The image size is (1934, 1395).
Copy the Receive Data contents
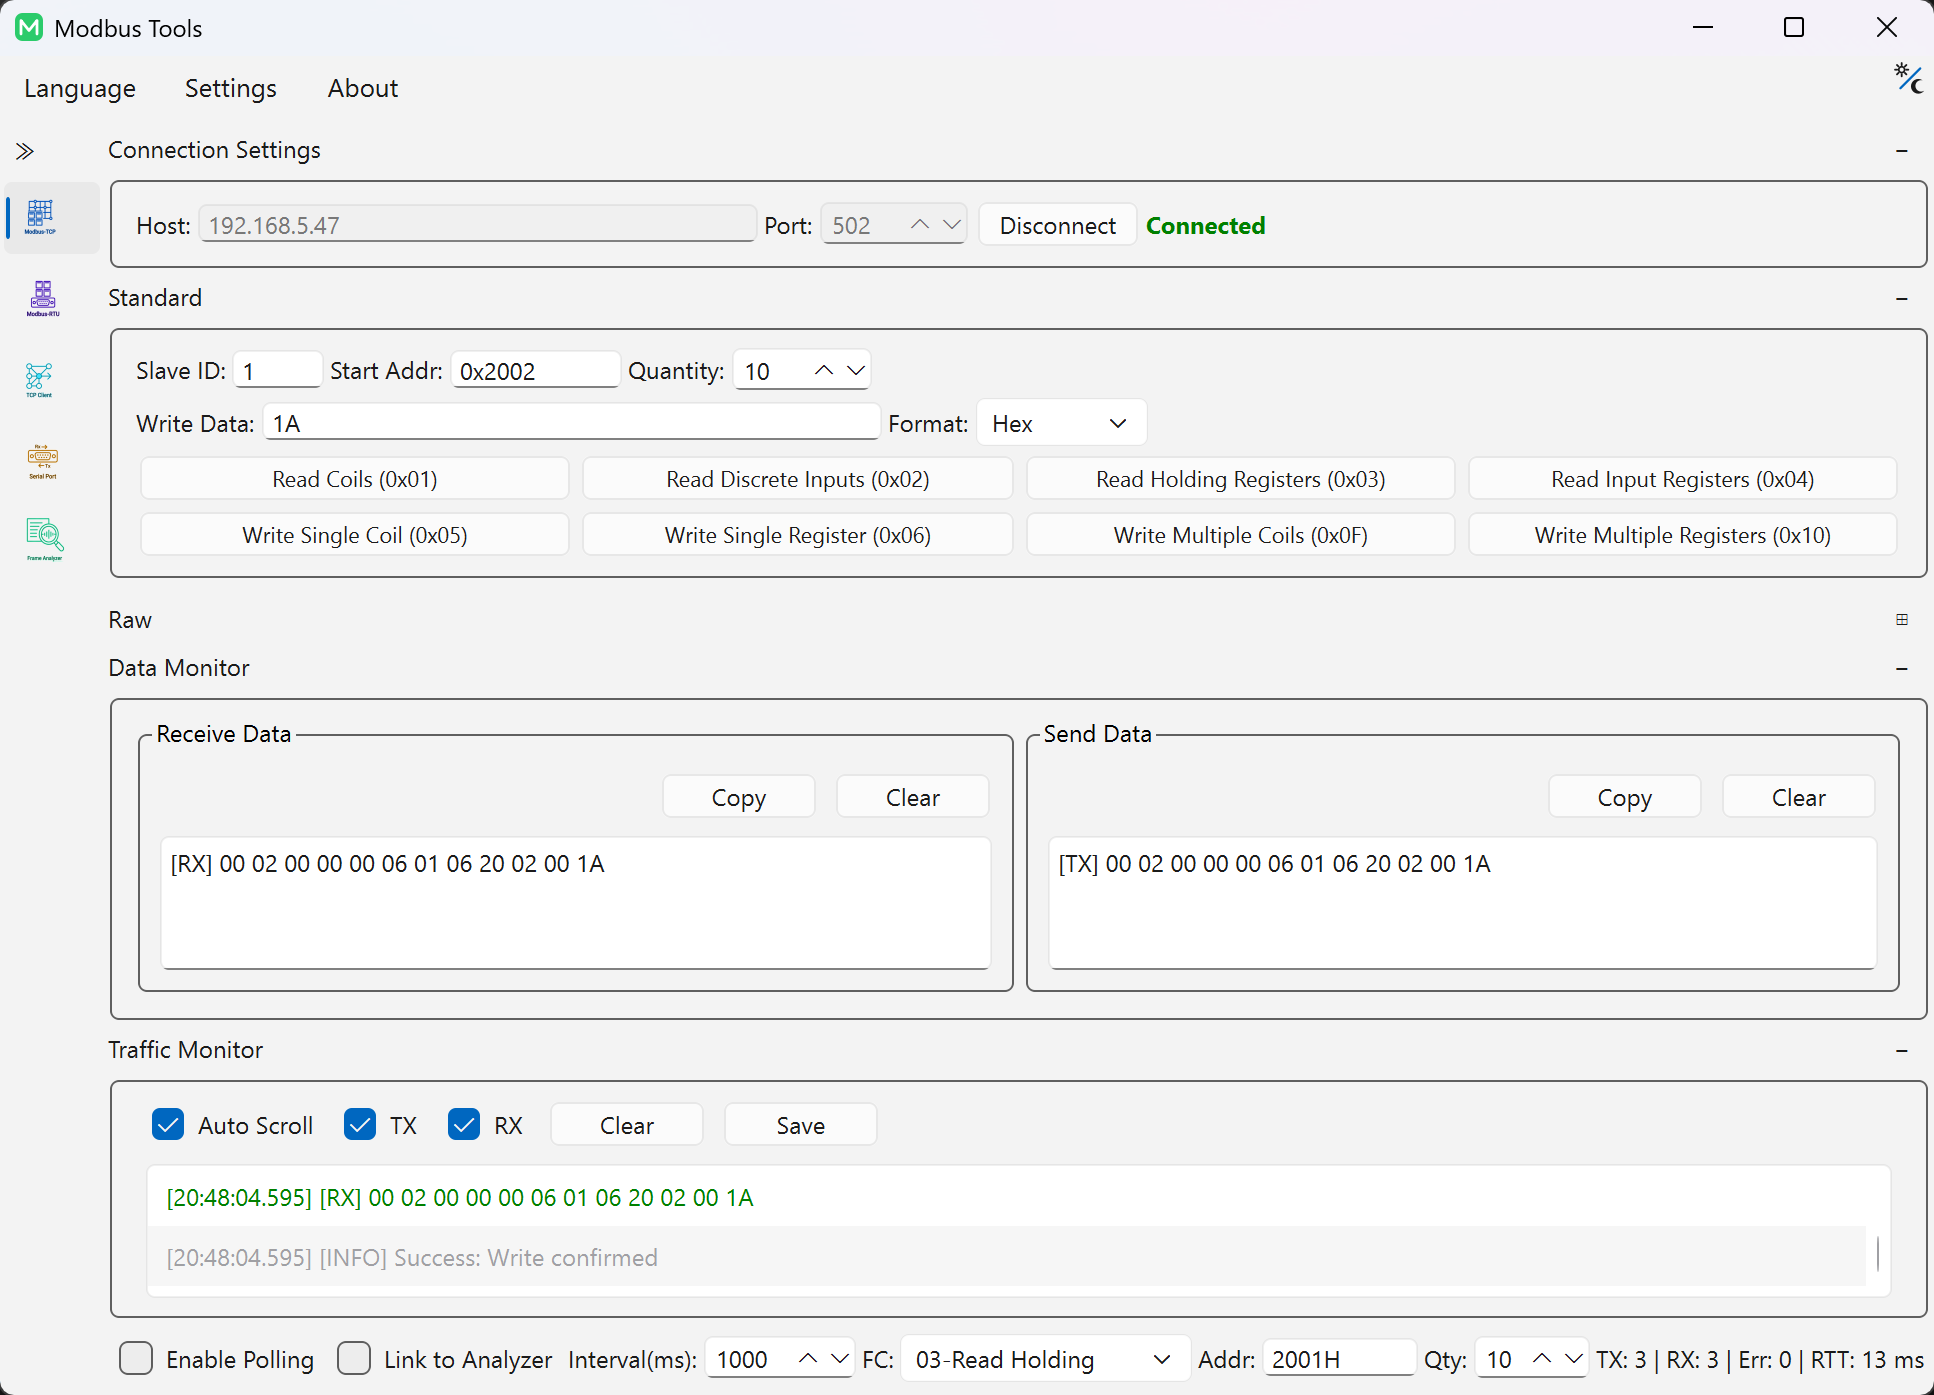739,797
